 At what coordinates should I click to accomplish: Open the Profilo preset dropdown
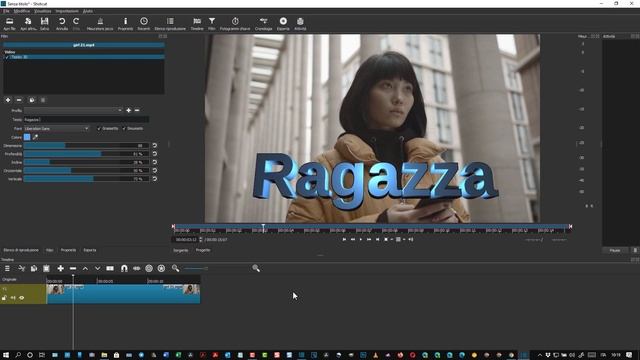tap(73, 110)
